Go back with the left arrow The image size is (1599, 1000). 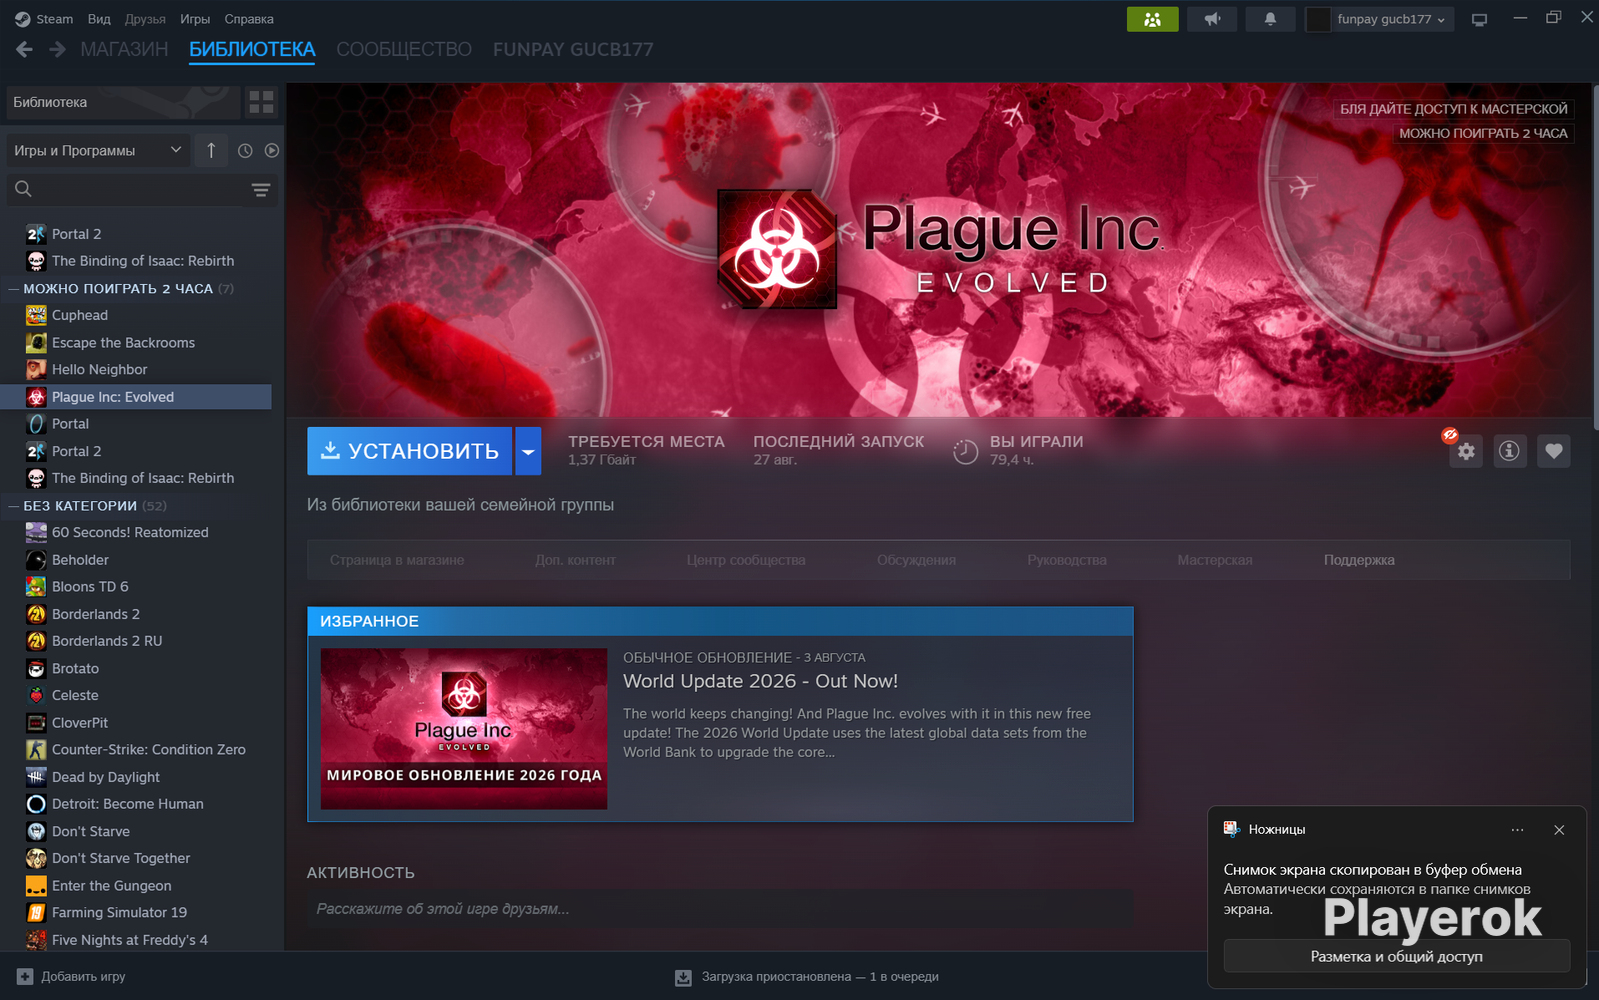[25, 49]
